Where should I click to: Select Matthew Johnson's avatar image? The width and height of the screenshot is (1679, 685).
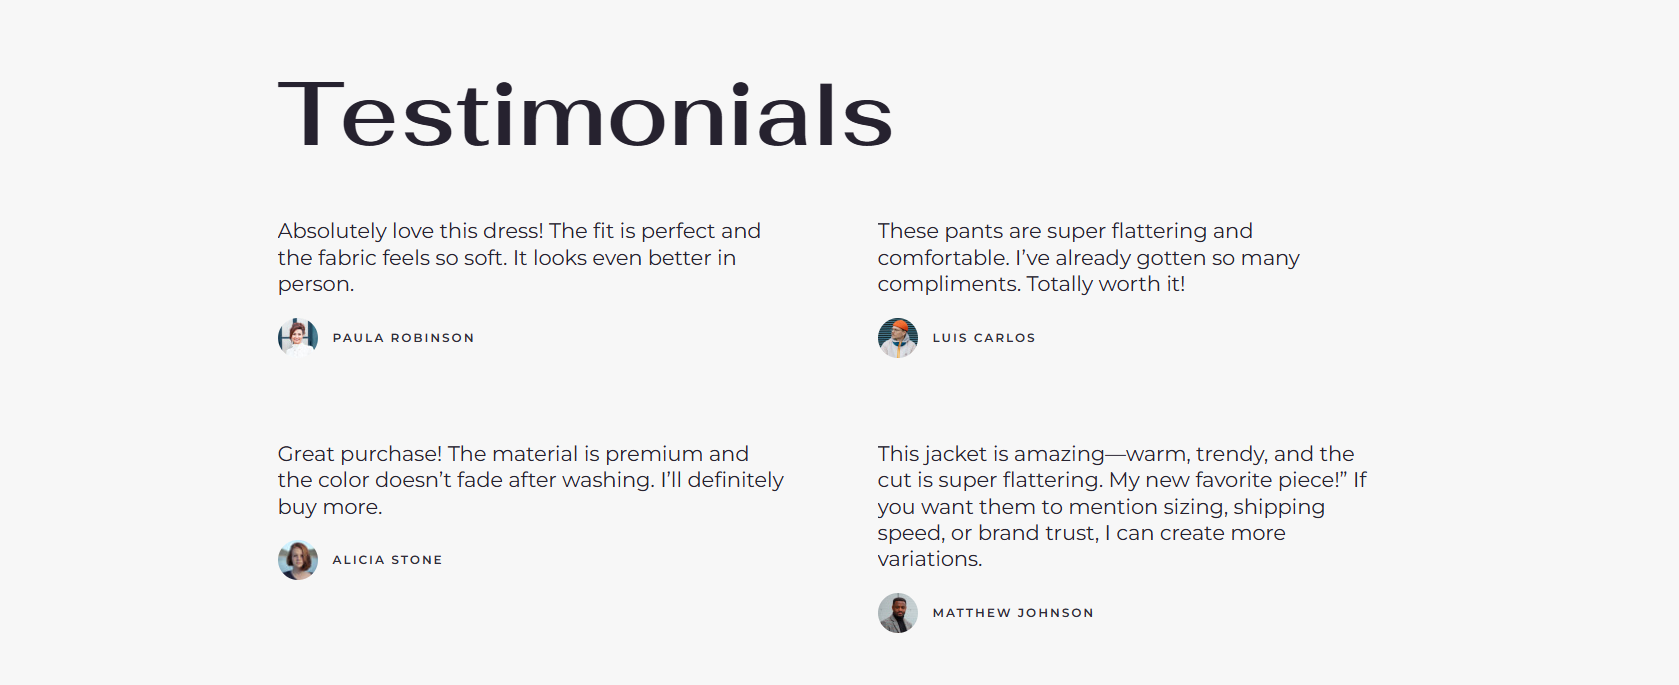coord(898,613)
